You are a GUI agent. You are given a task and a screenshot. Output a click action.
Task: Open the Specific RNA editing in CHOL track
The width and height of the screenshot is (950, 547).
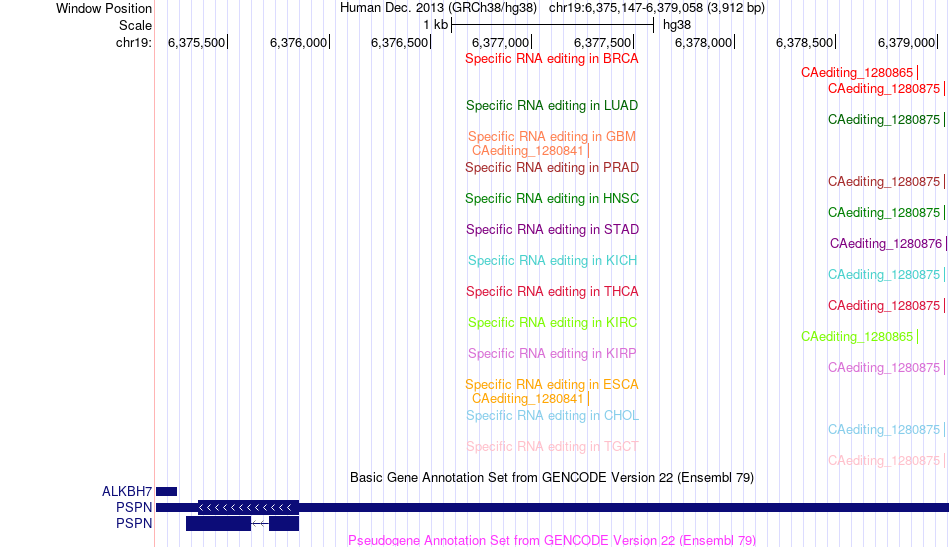[x=552, y=416]
